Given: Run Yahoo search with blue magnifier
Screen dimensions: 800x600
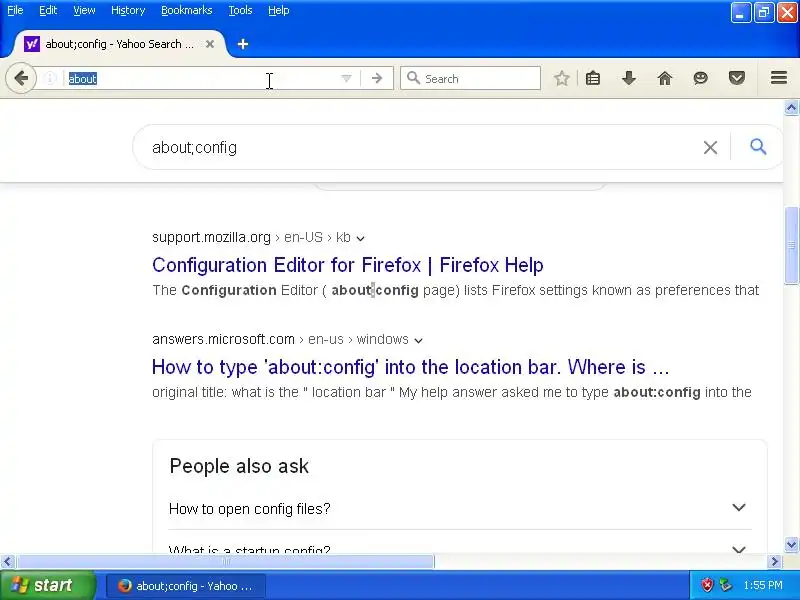Looking at the screenshot, I should coord(758,147).
